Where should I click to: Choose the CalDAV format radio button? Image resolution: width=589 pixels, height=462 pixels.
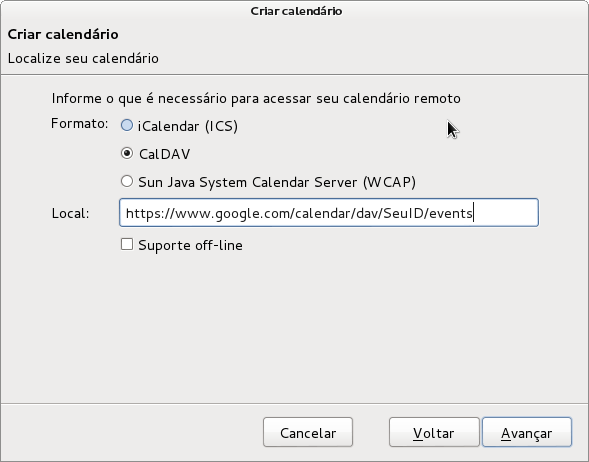(127, 153)
